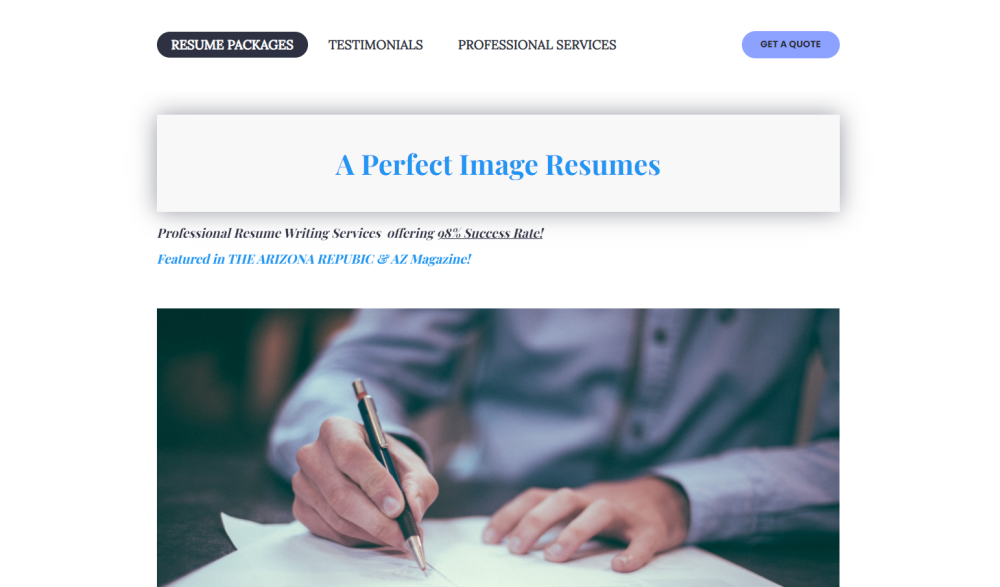Click the word offering in the tagline

(411, 233)
